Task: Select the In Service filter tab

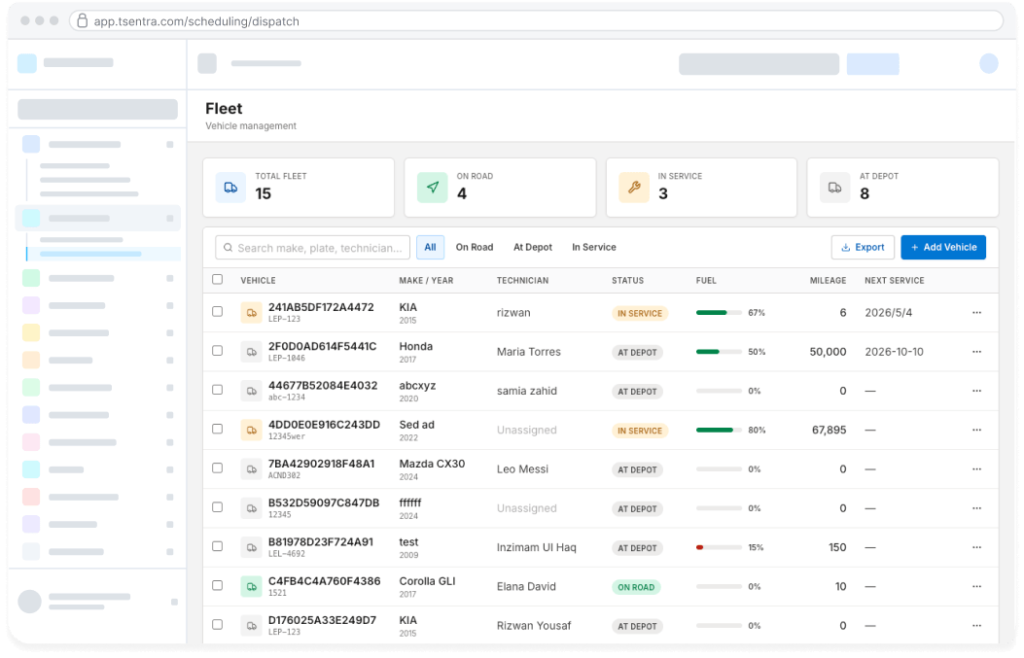Action: coord(594,247)
